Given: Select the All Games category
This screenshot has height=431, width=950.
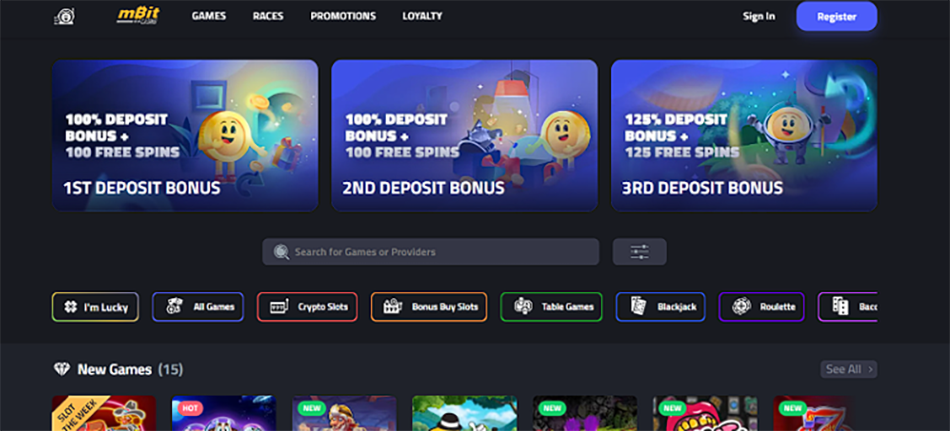Looking at the screenshot, I should [x=198, y=307].
